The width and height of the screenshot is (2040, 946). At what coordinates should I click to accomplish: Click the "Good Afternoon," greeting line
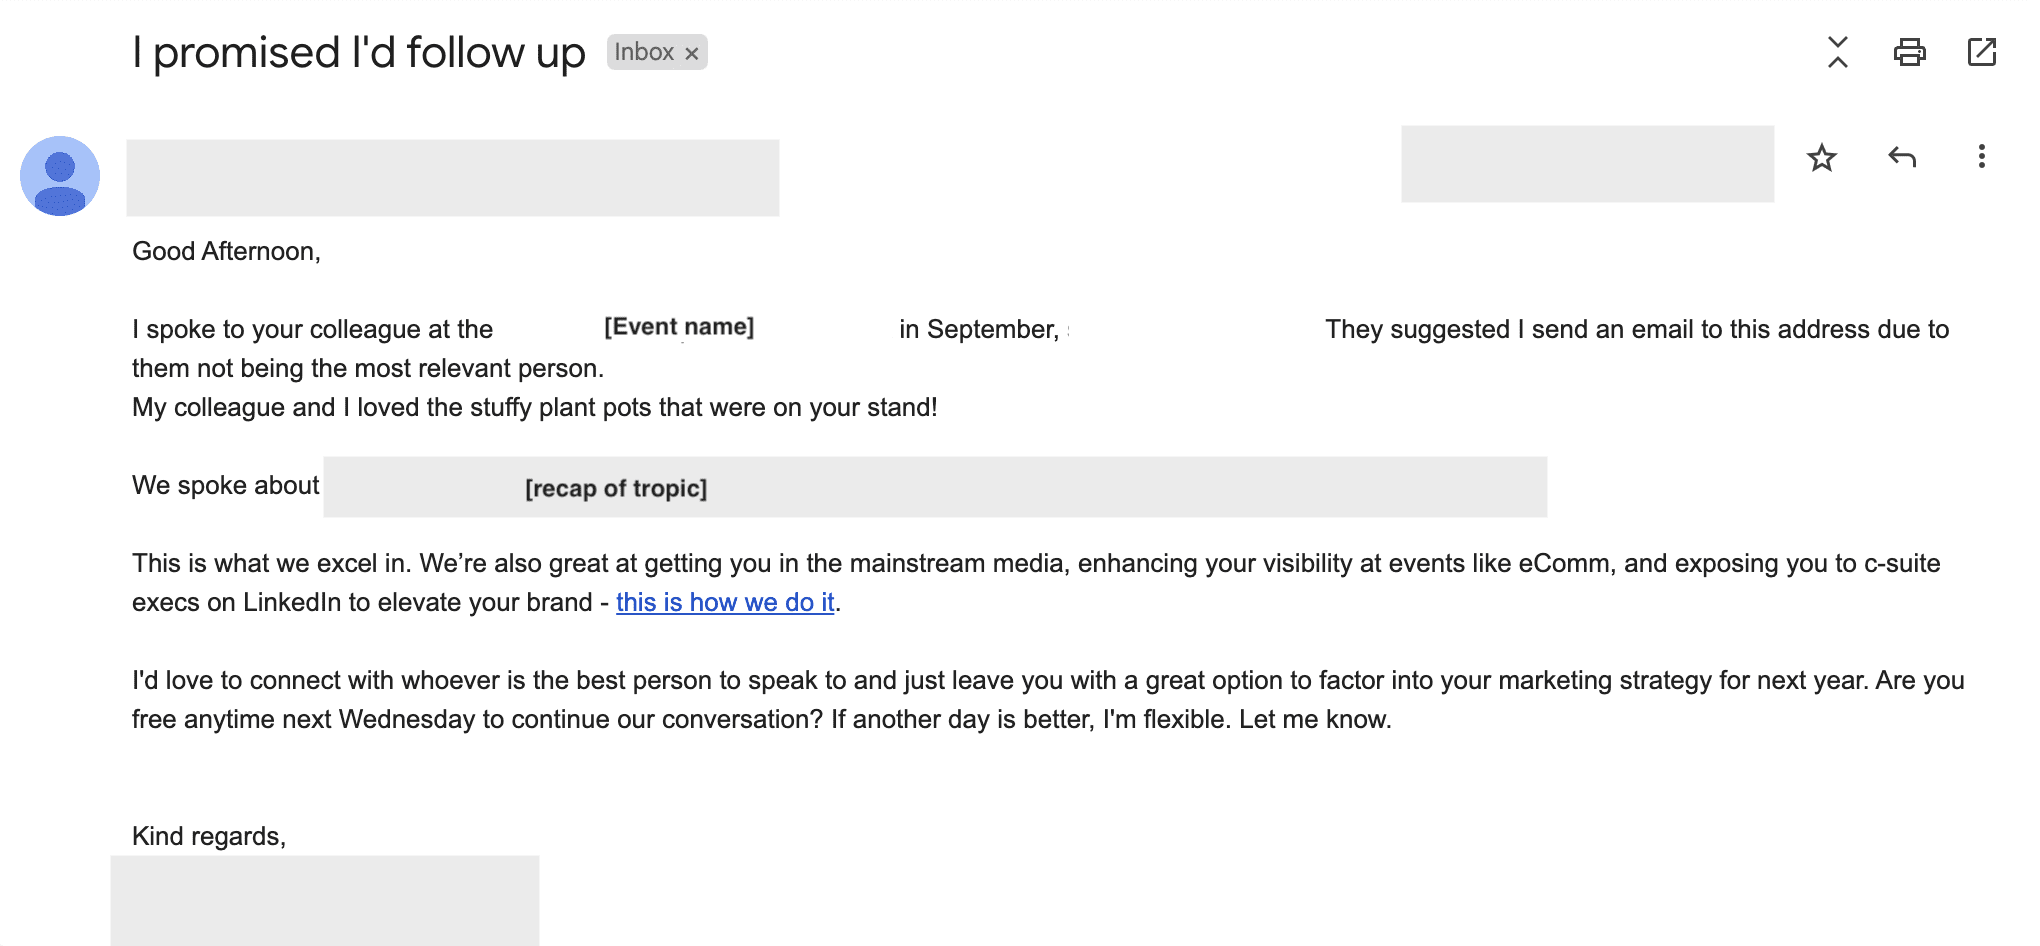tap(226, 251)
